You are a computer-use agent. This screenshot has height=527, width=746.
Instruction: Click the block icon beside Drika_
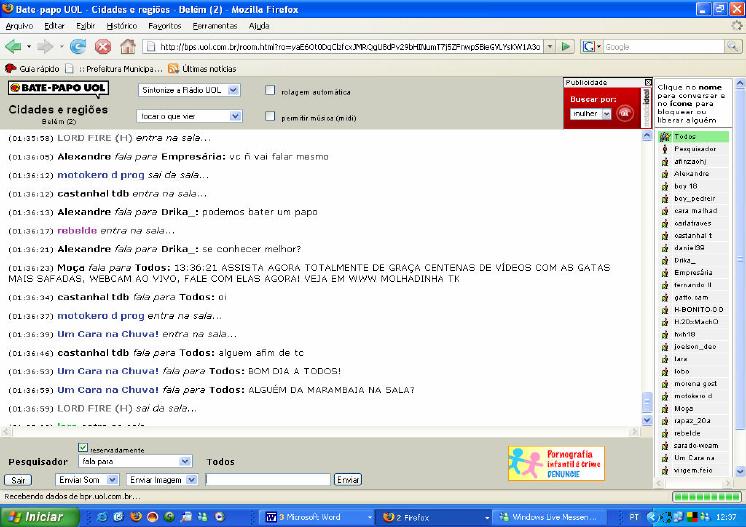tap(665, 261)
